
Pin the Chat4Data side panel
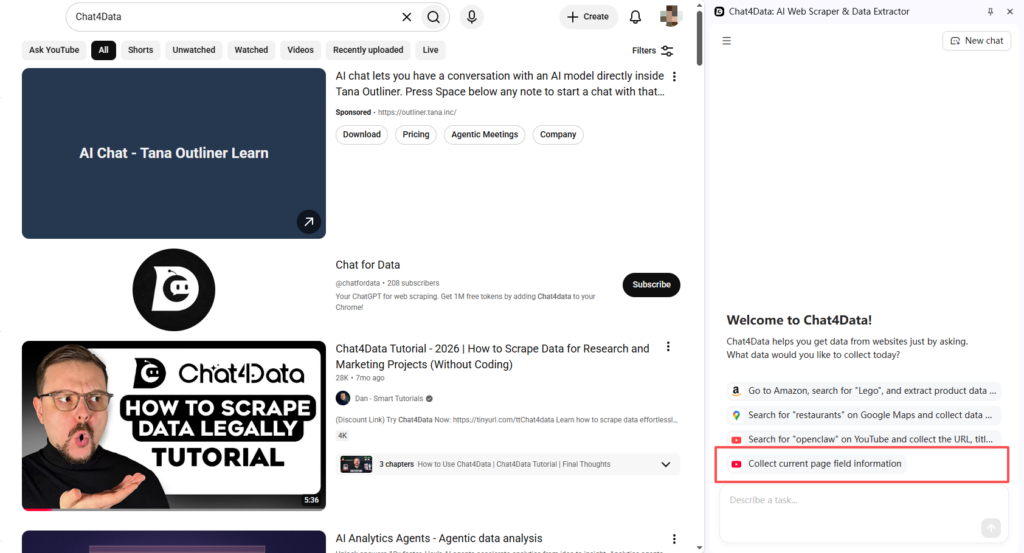click(990, 12)
